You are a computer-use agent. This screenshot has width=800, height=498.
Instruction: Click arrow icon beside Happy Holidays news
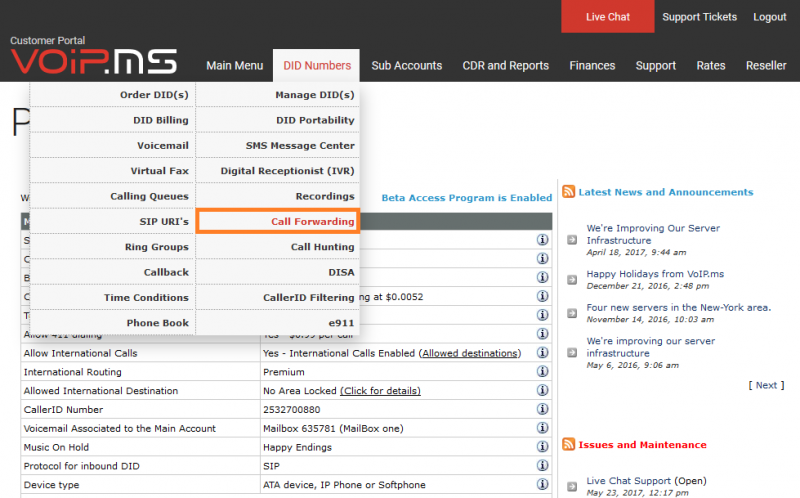572,280
